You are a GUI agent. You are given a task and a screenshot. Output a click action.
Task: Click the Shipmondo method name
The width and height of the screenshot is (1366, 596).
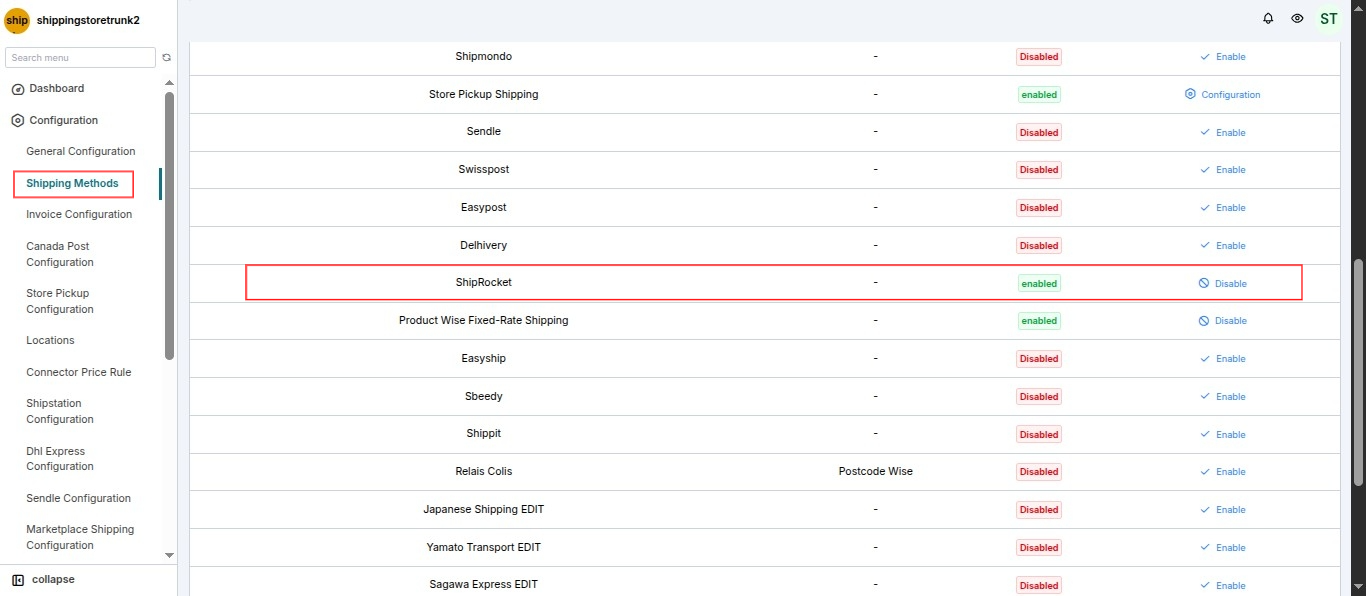click(x=484, y=57)
